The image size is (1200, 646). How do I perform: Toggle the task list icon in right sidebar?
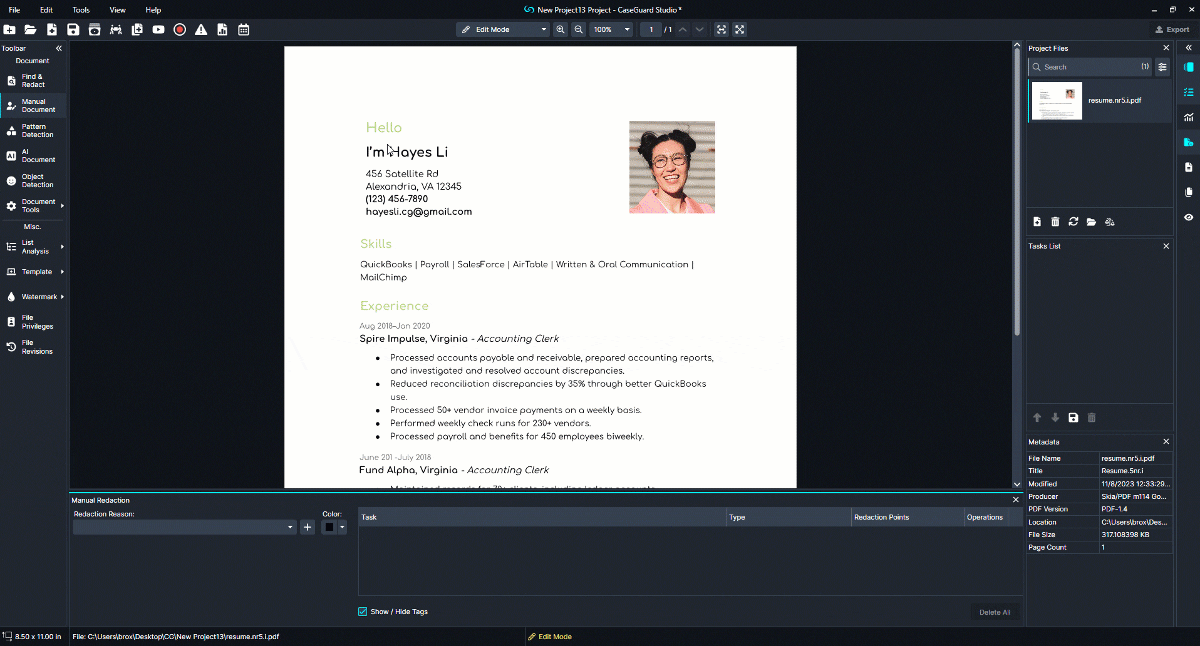tap(1188, 92)
